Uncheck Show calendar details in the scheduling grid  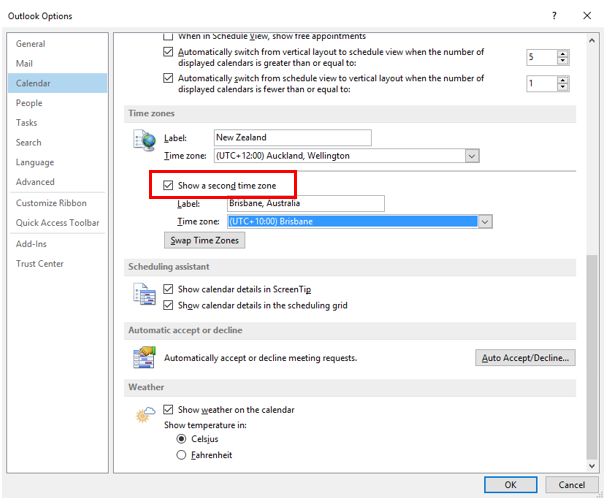[x=168, y=305]
